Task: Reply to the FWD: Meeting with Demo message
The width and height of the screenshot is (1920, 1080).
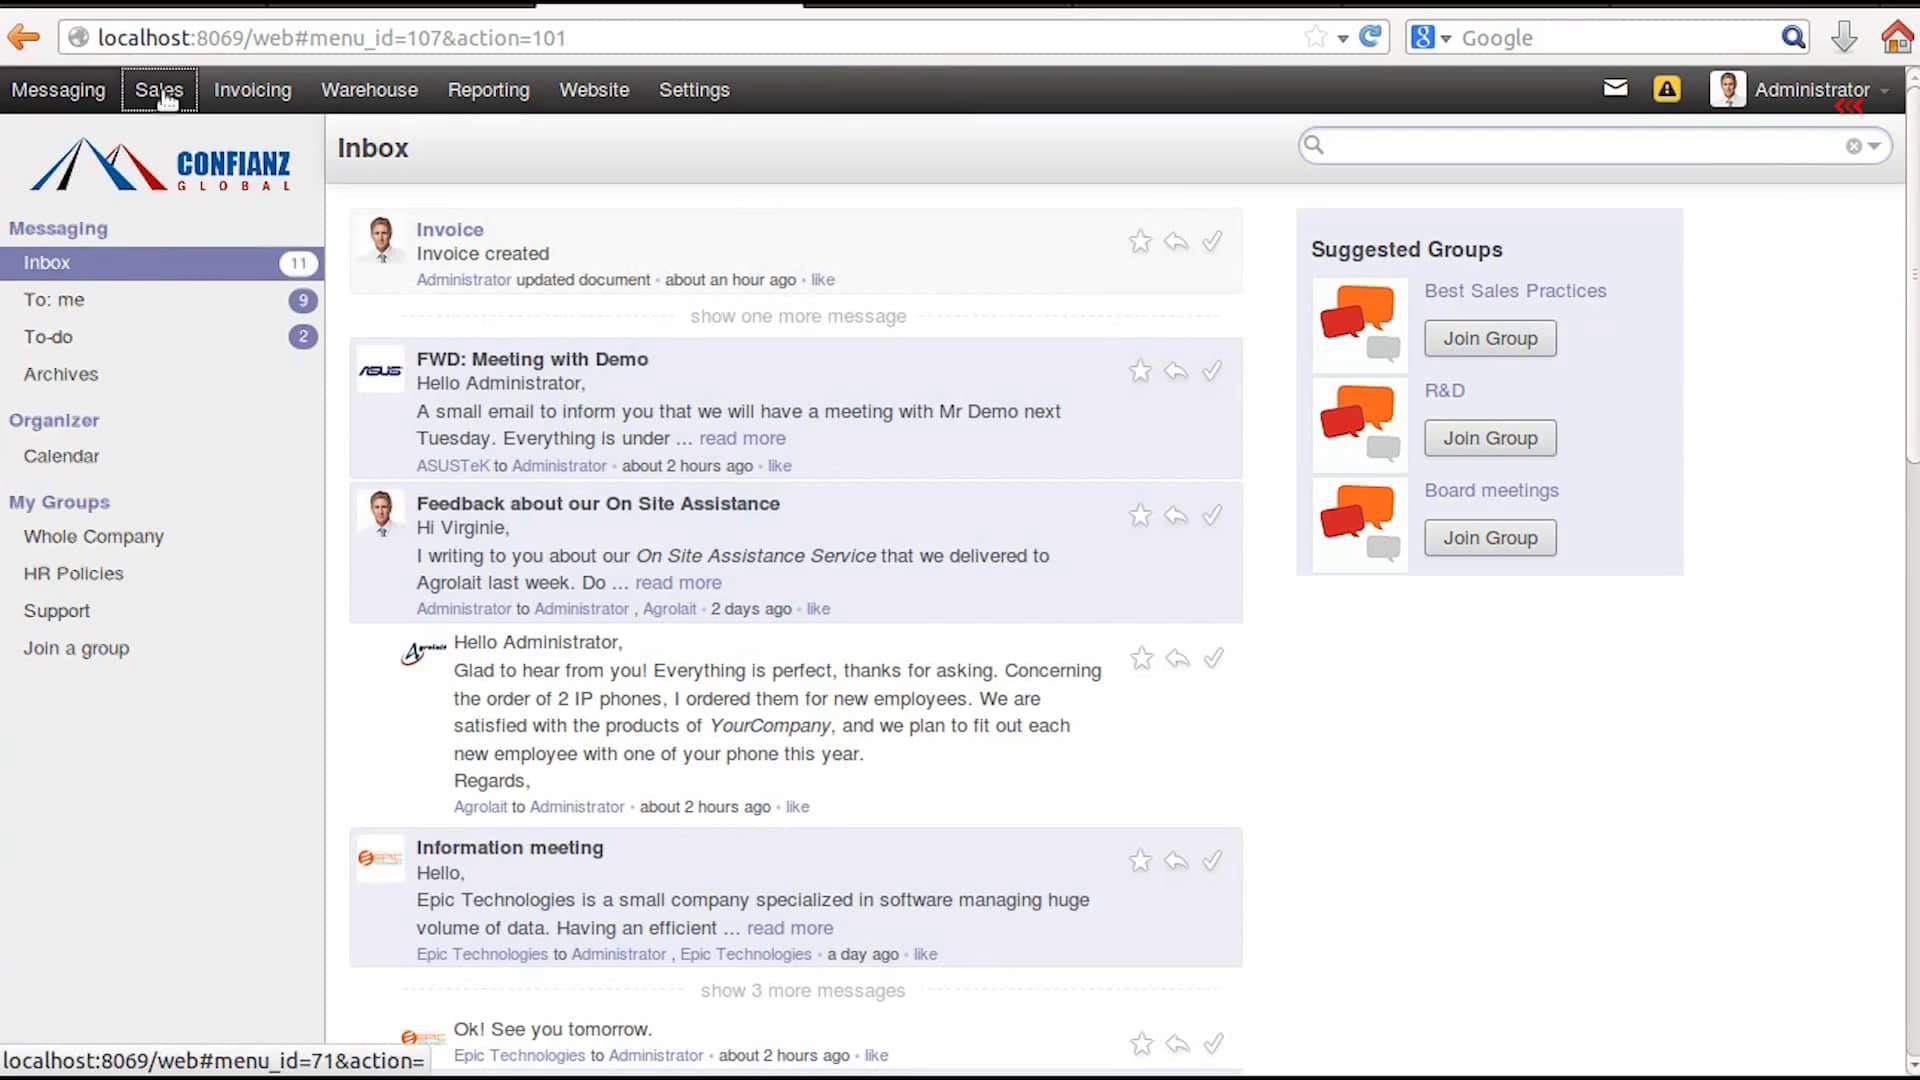Action: tap(1176, 371)
